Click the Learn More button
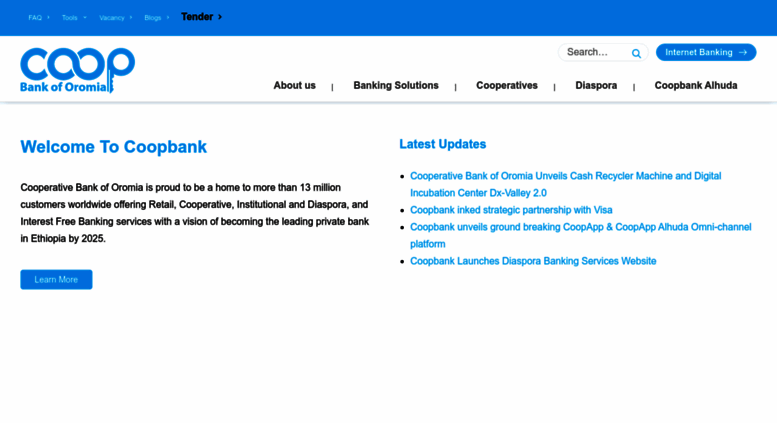Image resolution: width=777 pixels, height=423 pixels. (56, 279)
